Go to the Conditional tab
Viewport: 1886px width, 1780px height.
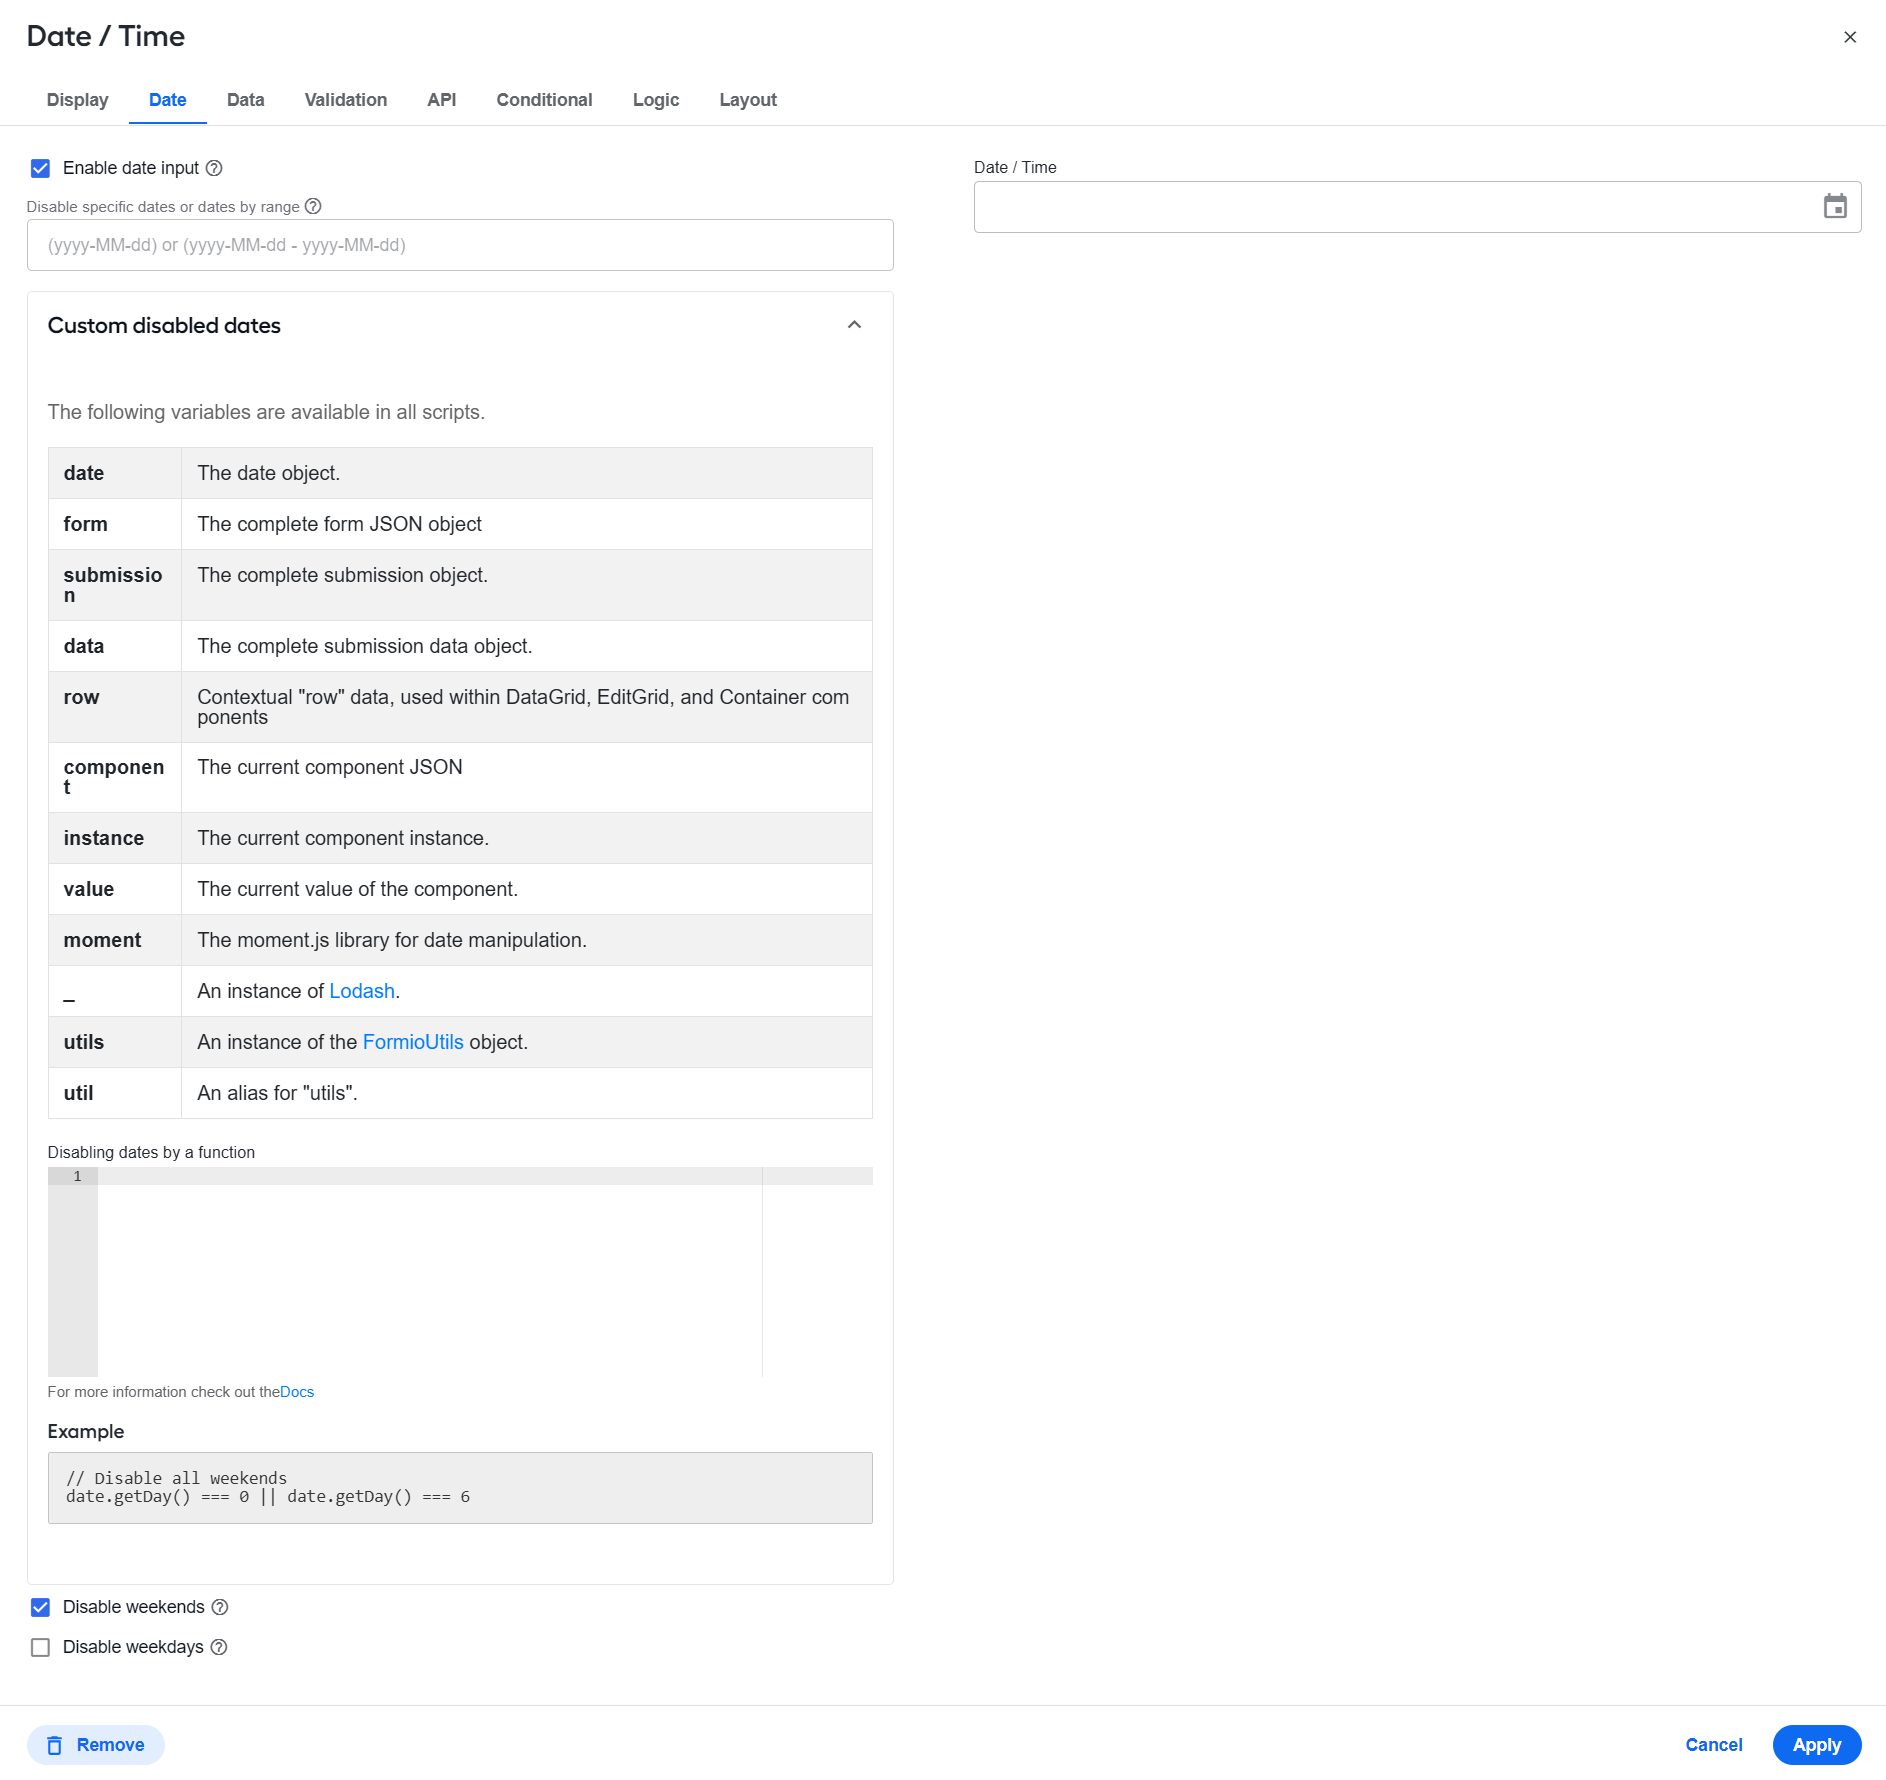point(545,100)
